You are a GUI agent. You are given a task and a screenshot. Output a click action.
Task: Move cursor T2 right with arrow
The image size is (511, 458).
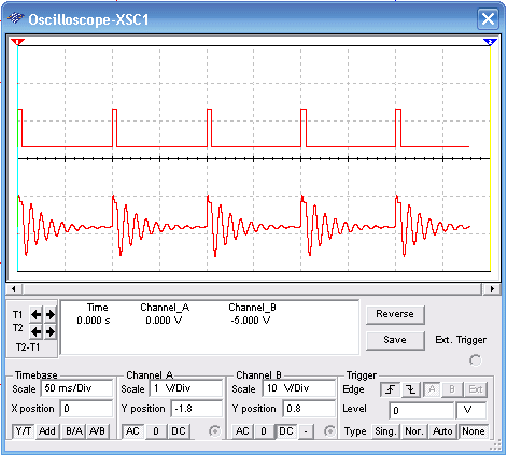tap(50, 332)
